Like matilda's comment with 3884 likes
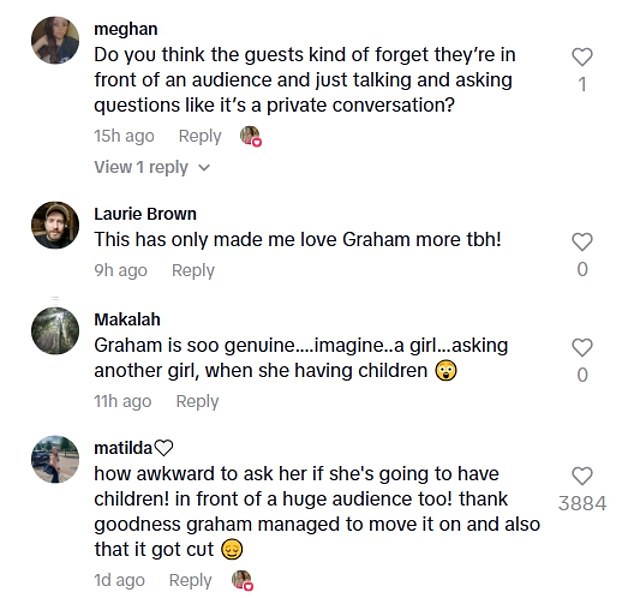Viewport: 634px width, 598px height. (x=582, y=476)
